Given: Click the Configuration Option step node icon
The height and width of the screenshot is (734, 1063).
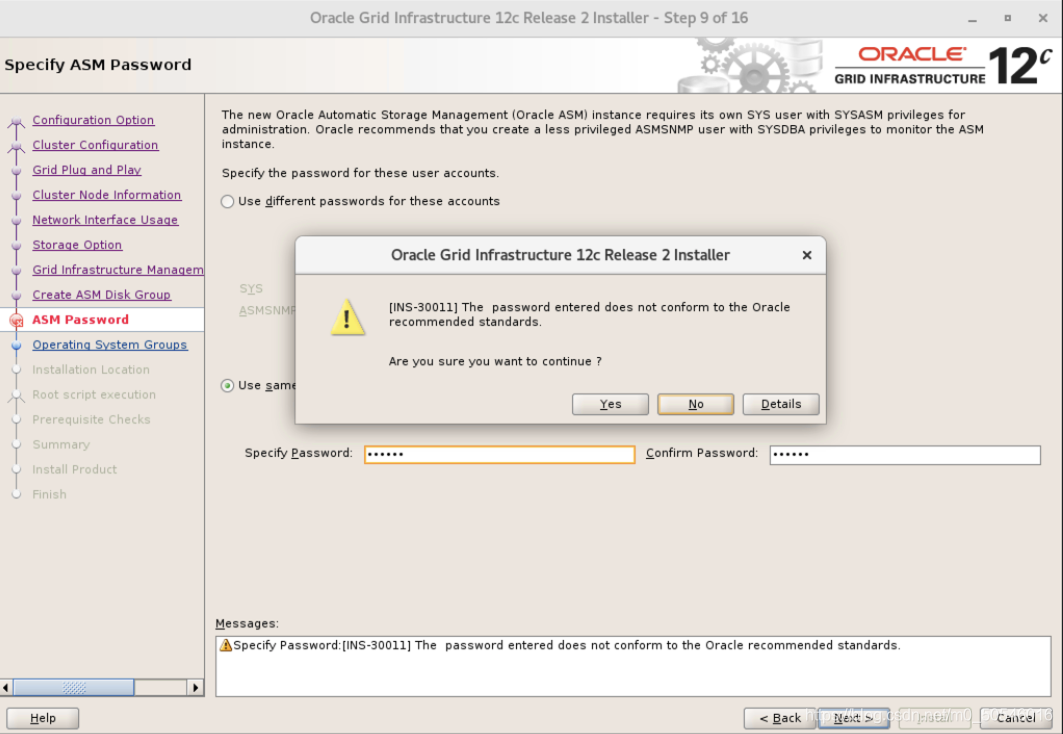Looking at the screenshot, I should coord(16,123).
